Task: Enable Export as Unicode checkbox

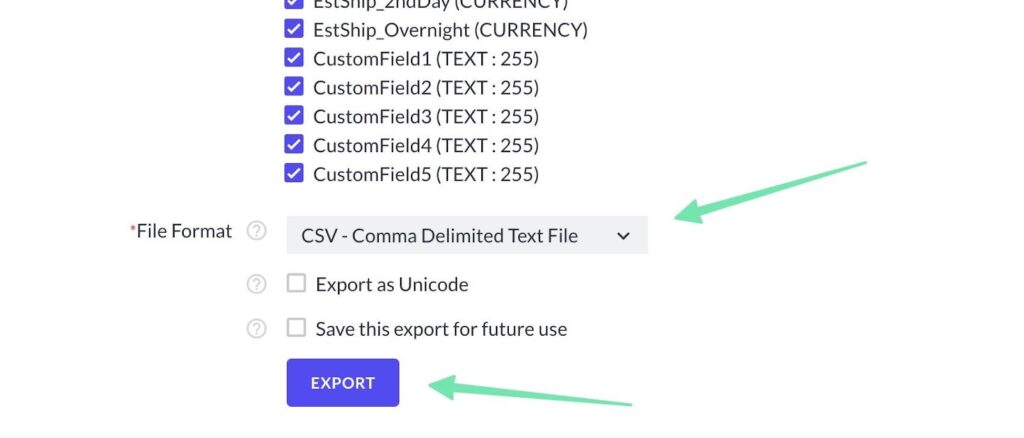Action: click(x=296, y=284)
